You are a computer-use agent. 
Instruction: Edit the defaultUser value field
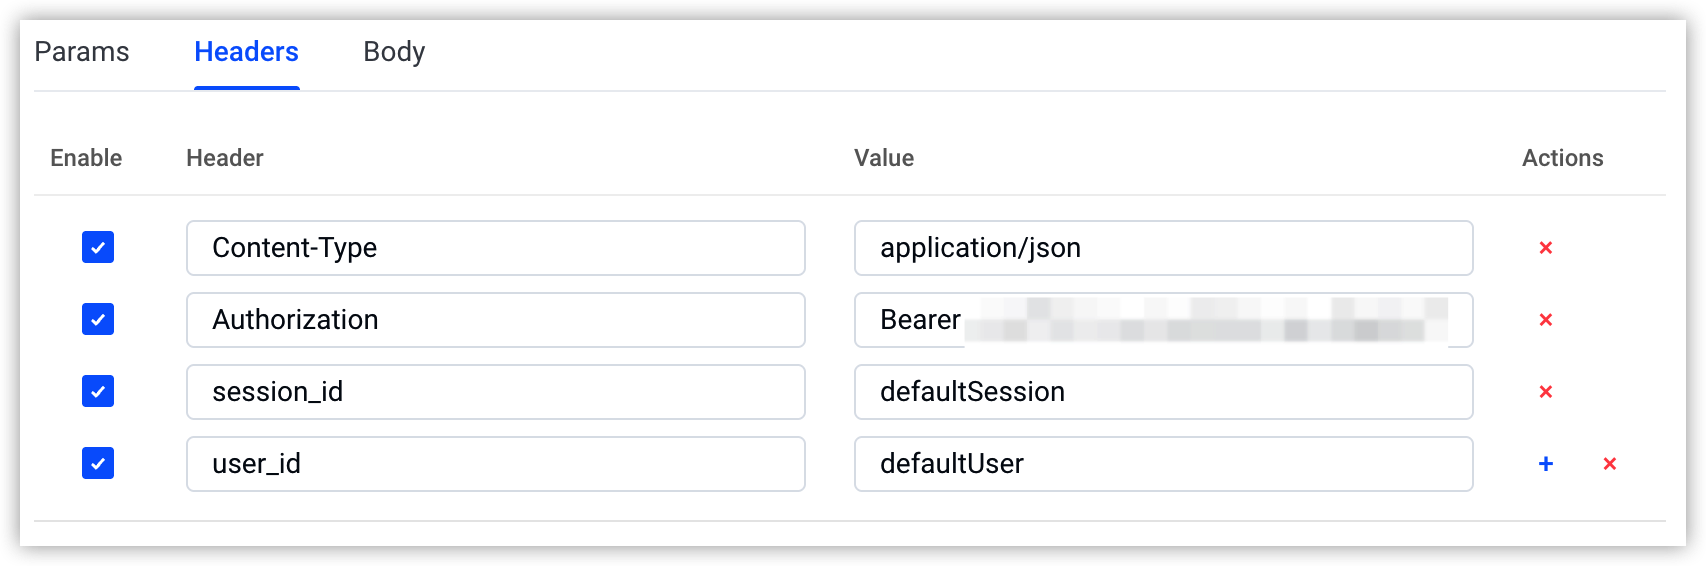(x=1164, y=464)
